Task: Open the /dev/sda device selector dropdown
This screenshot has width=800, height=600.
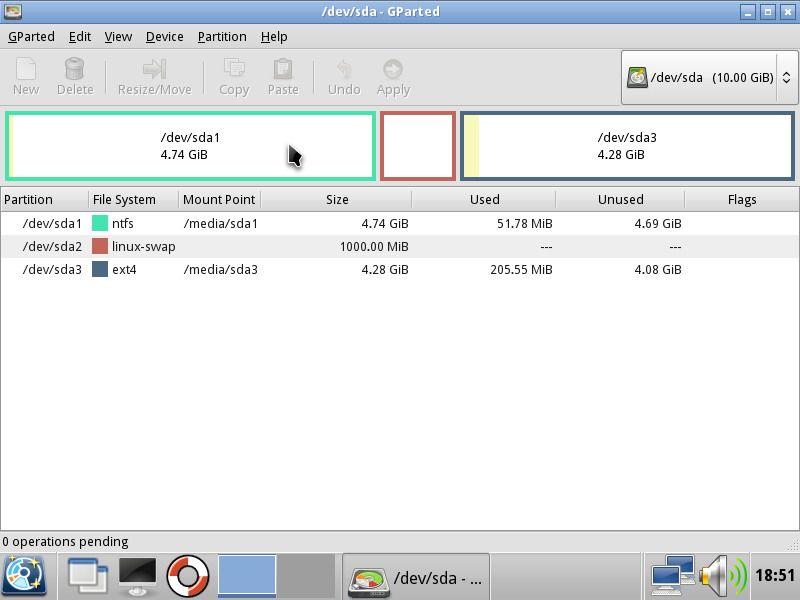Action: [x=709, y=78]
